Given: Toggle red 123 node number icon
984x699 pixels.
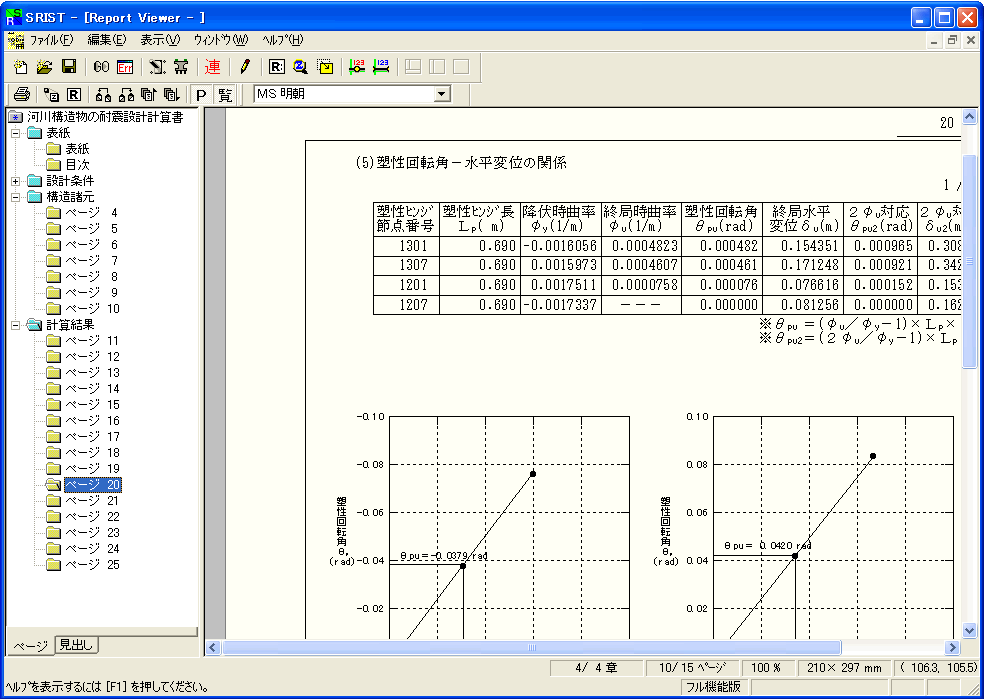Looking at the screenshot, I should 357,67.
